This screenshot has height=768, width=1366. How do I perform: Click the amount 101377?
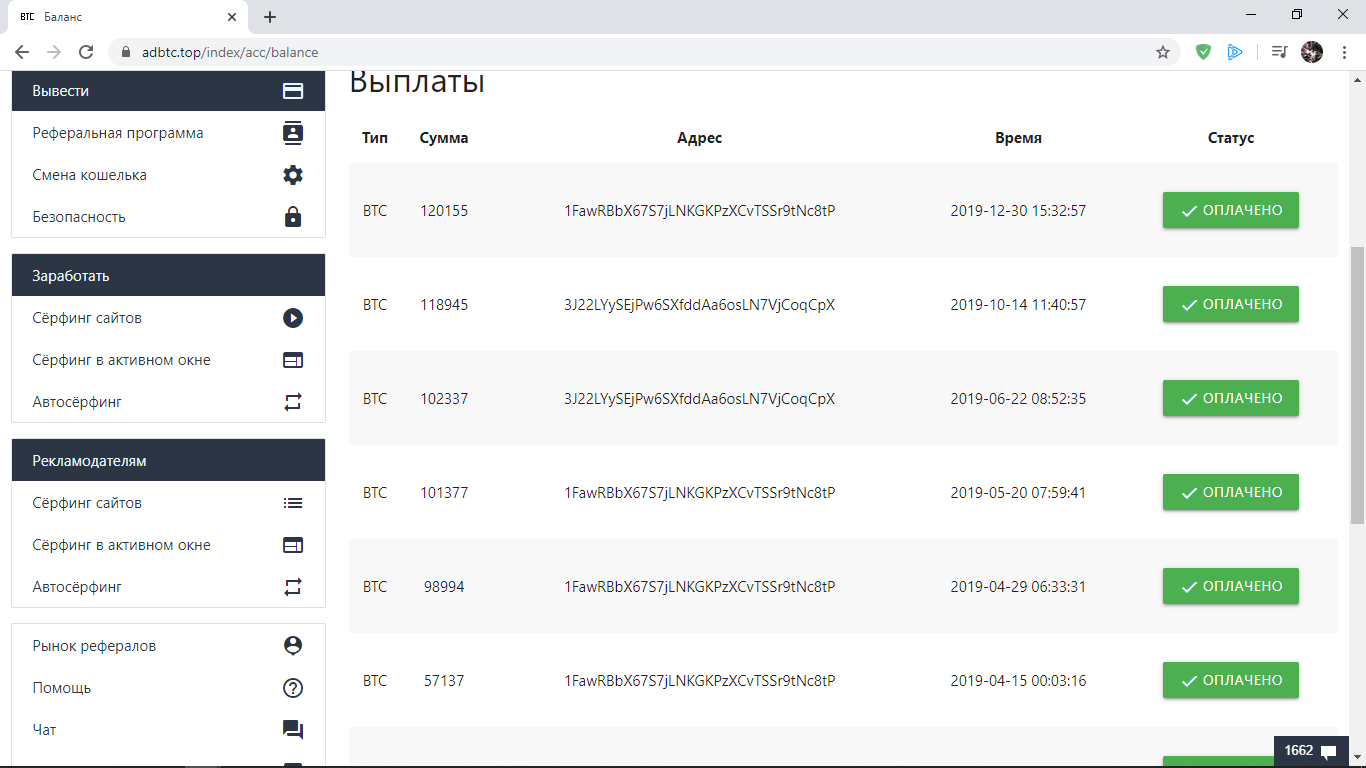444,493
